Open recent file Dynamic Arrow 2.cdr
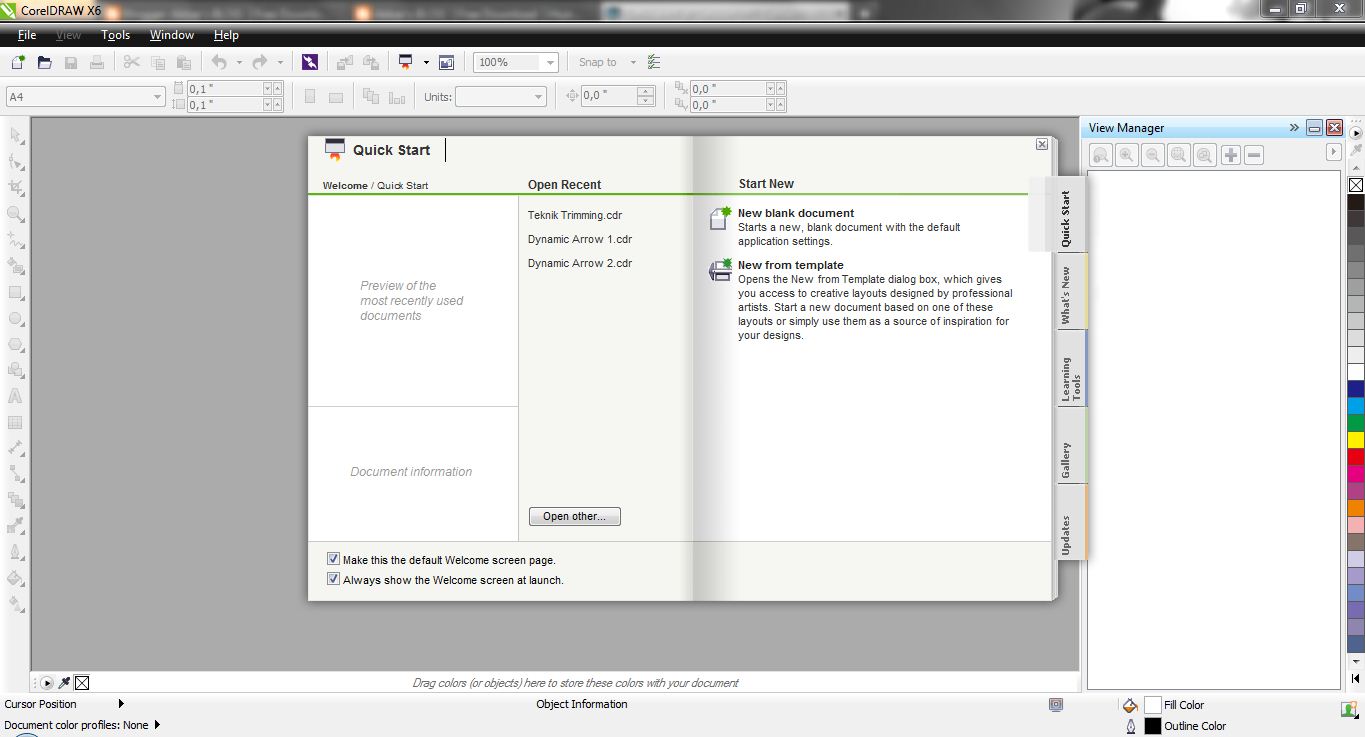1365x737 pixels. coord(580,263)
